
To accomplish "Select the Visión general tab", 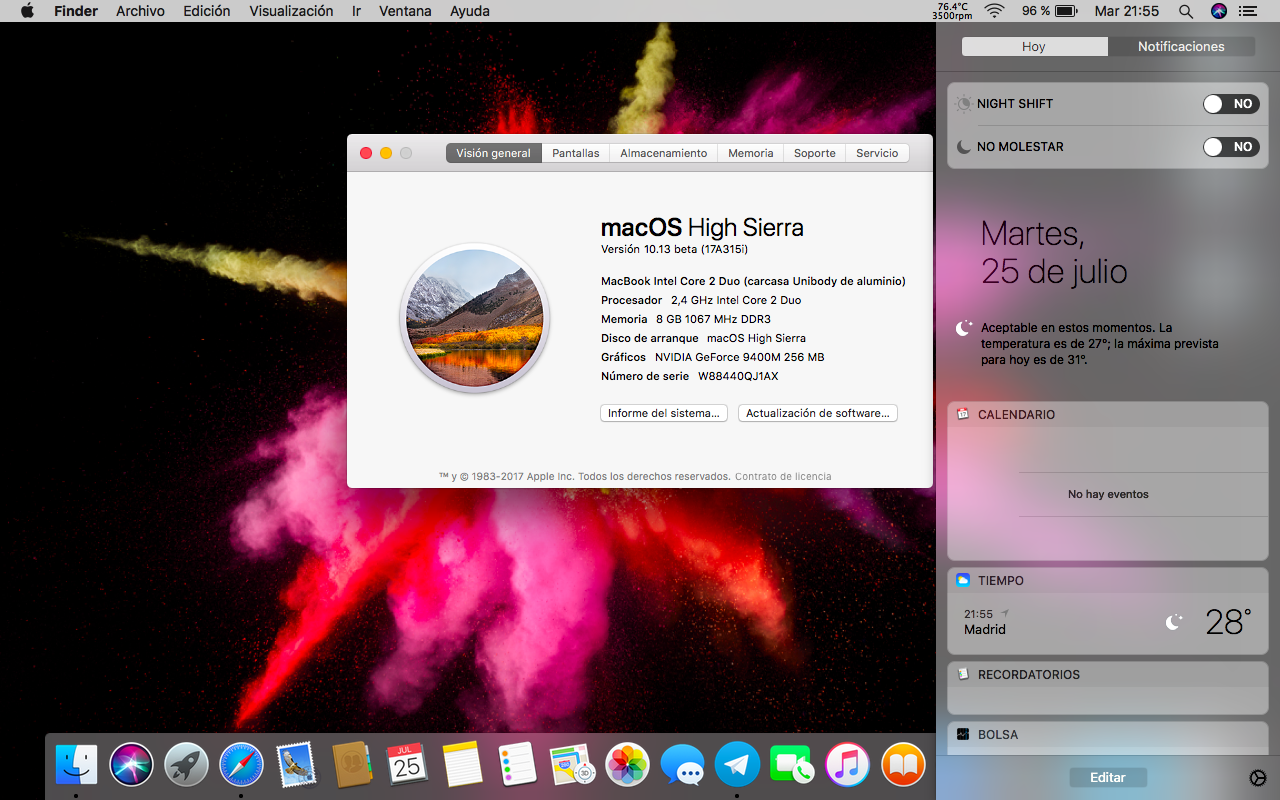I will 494,153.
